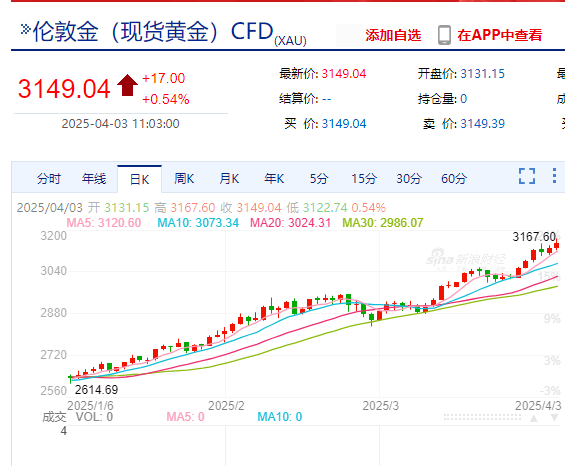Click the MA20: 3024.31 indicator label
565x466 pixels.
pyautogui.click(x=290, y=223)
